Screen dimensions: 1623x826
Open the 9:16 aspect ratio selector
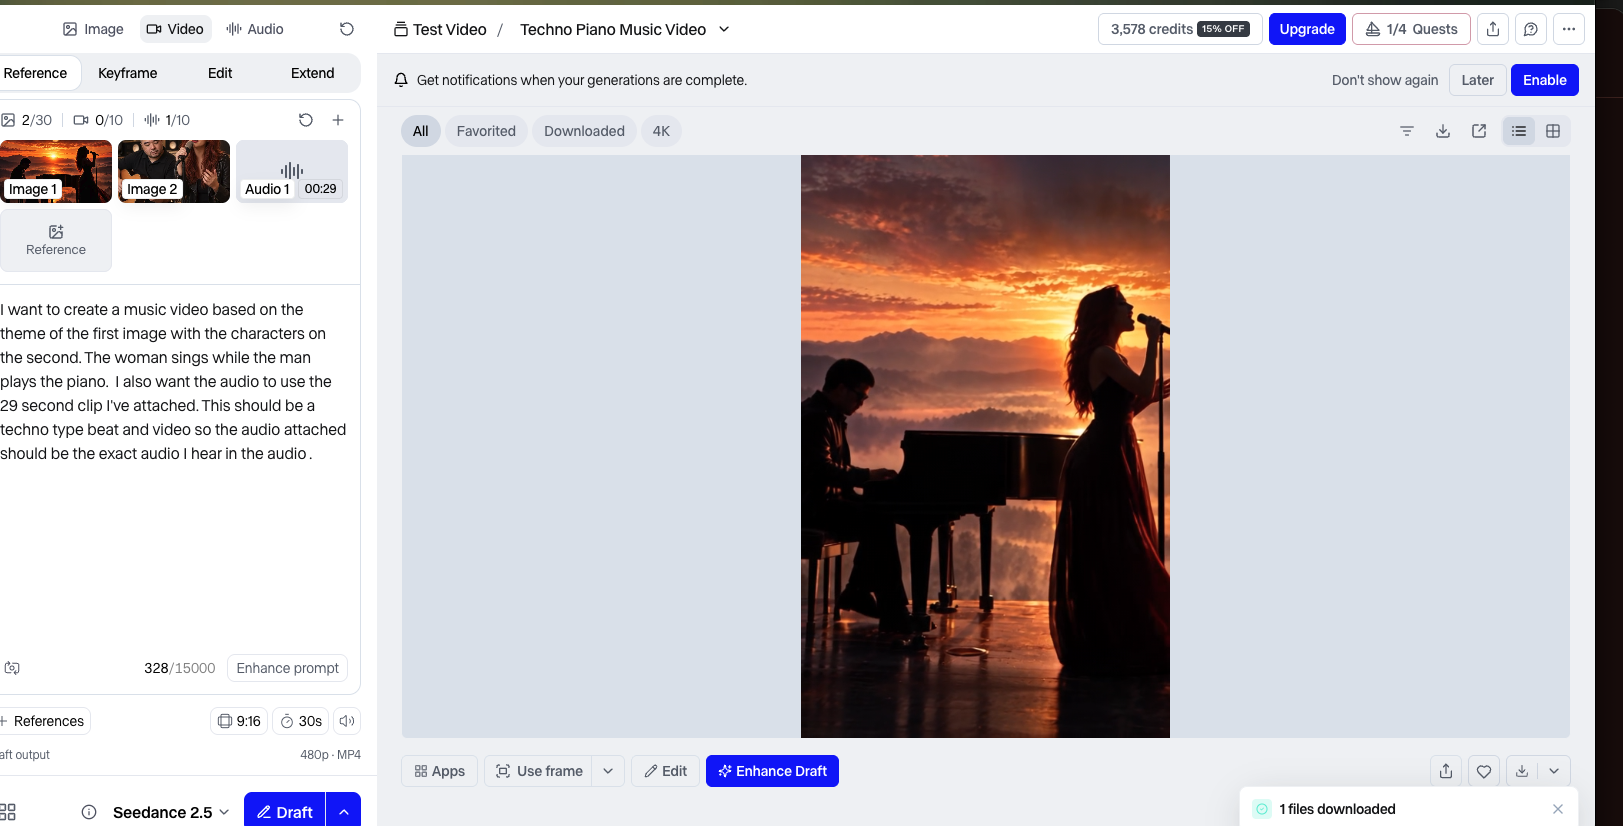[x=239, y=721]
